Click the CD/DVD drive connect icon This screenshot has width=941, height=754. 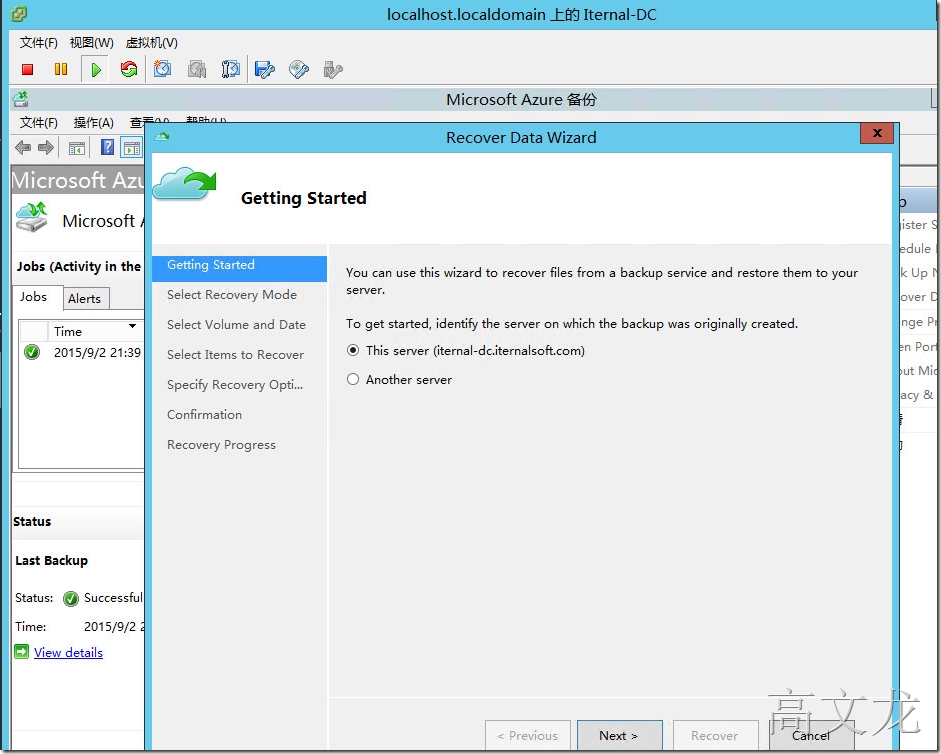click(x=298, y=70)
